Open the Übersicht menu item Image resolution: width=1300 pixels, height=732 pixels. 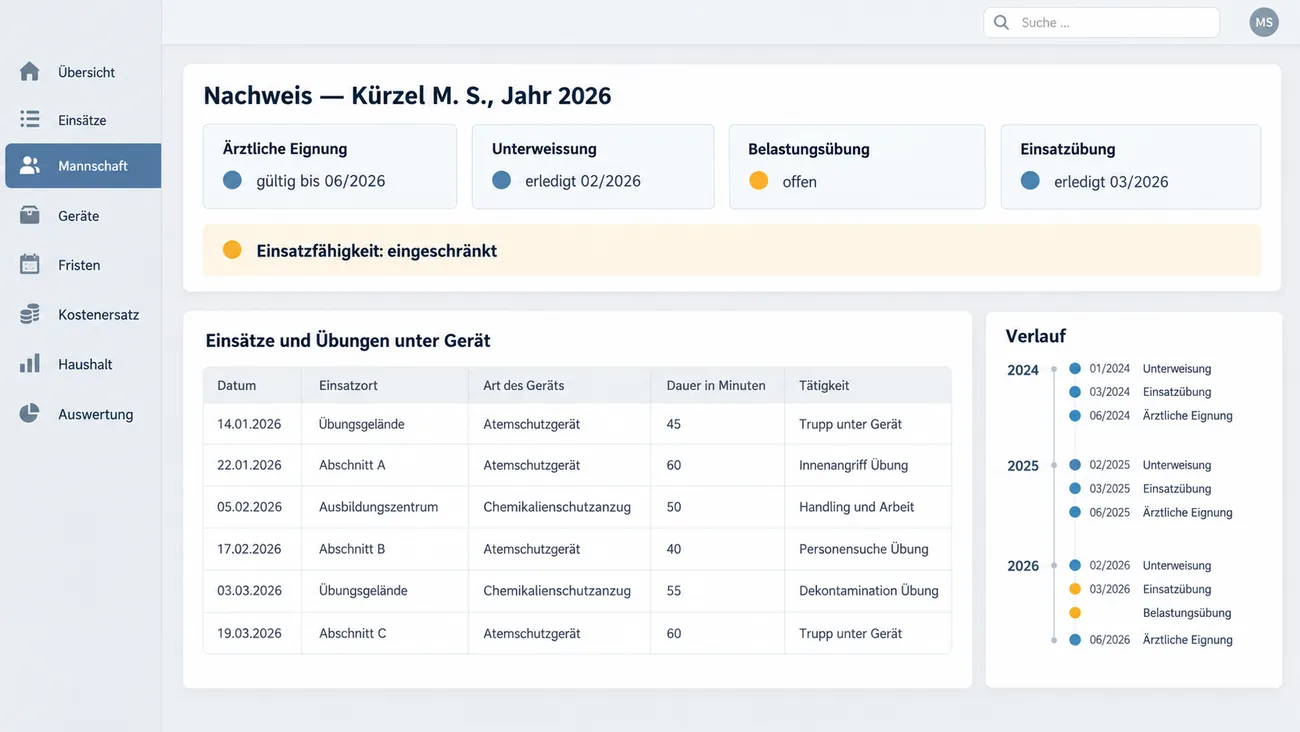click(82, 72)
